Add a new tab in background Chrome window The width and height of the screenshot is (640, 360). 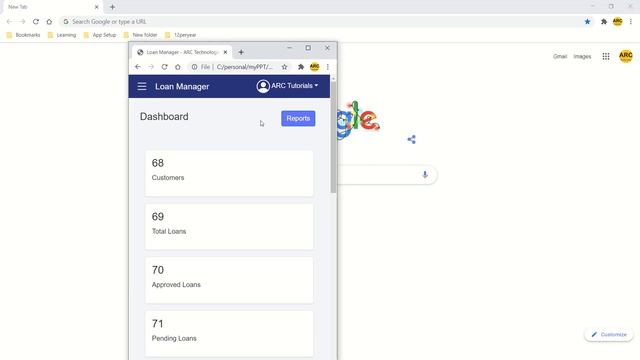coord(112,7)
